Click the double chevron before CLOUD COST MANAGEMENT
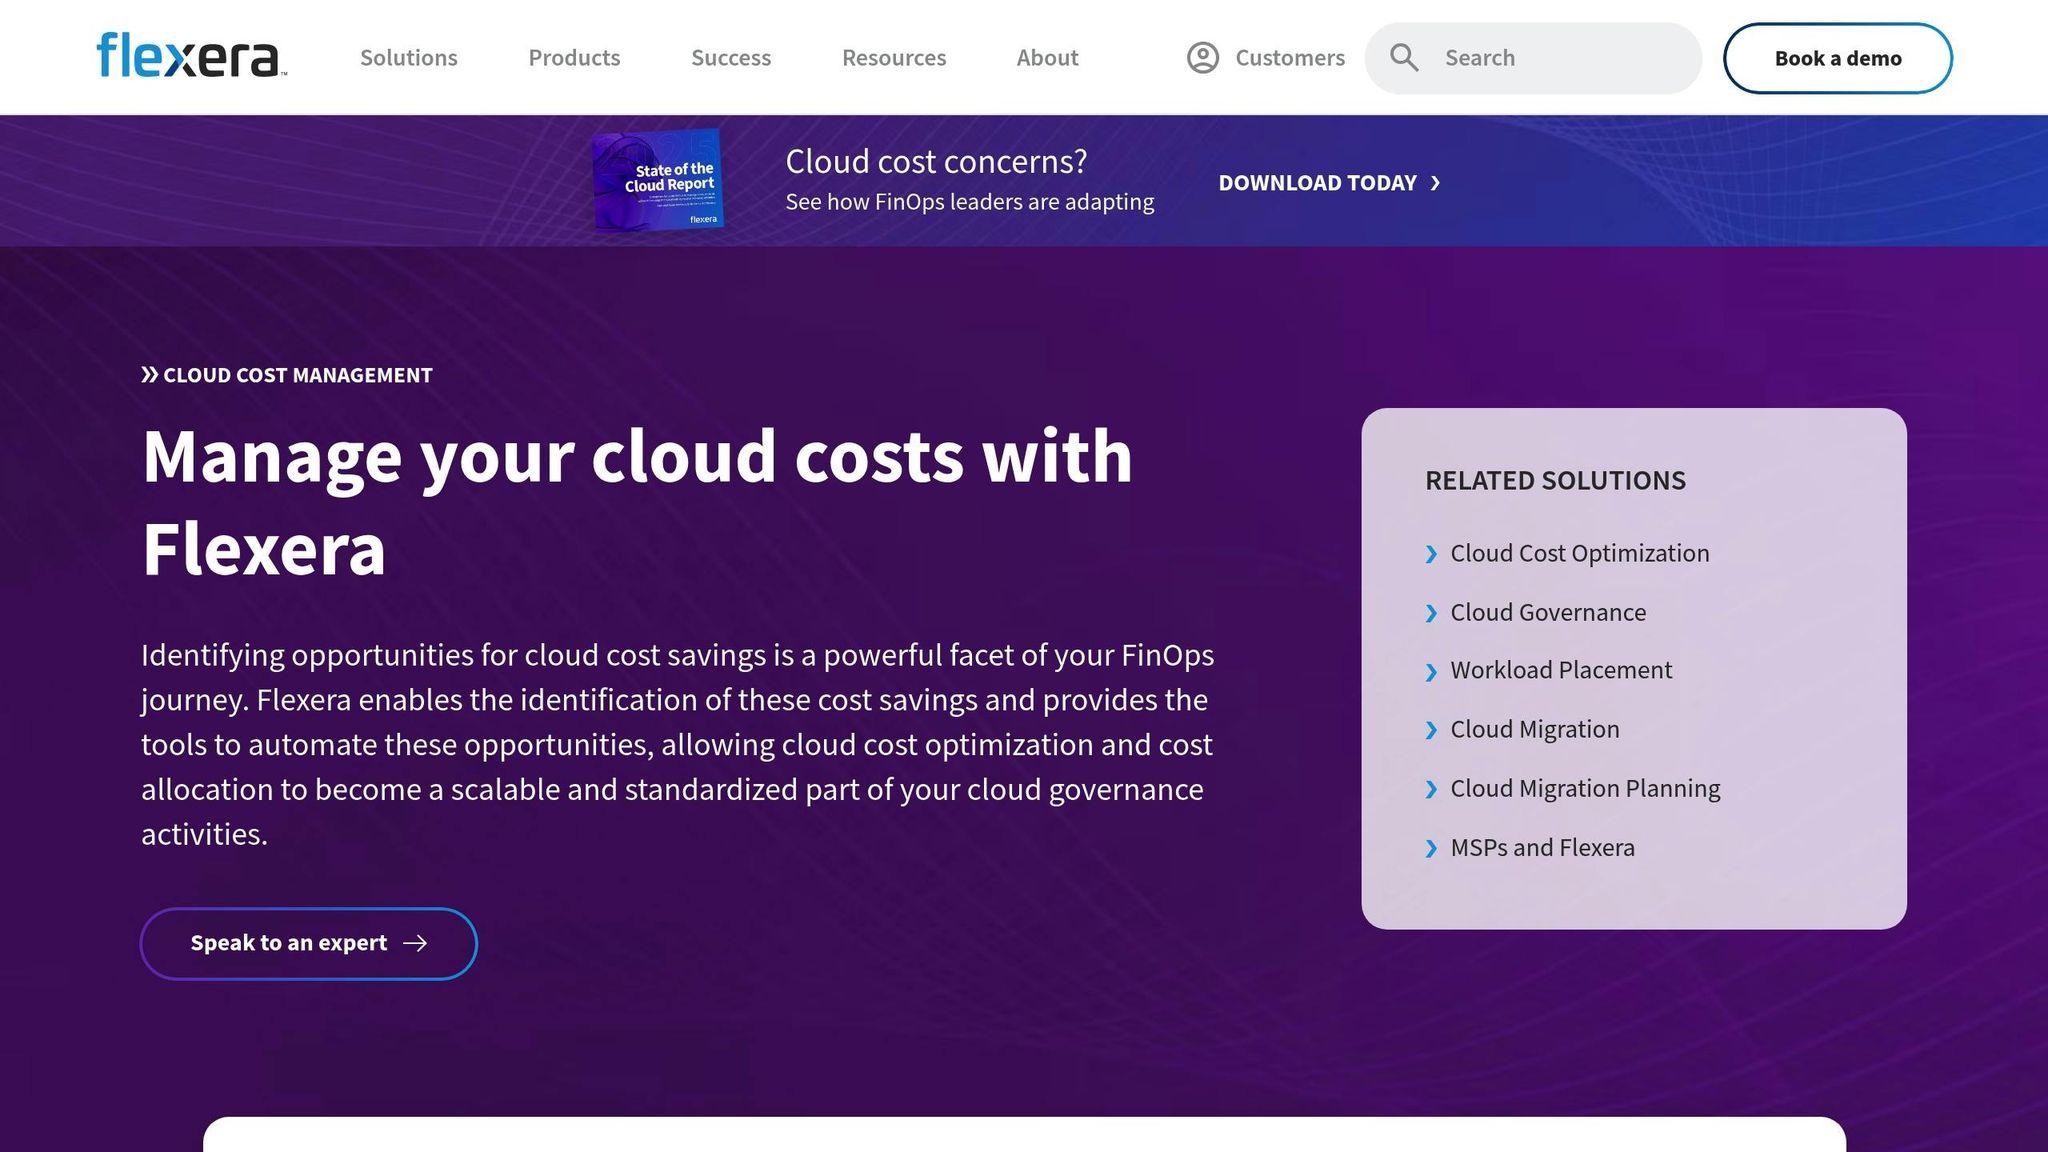 click(x=150, y=375)
